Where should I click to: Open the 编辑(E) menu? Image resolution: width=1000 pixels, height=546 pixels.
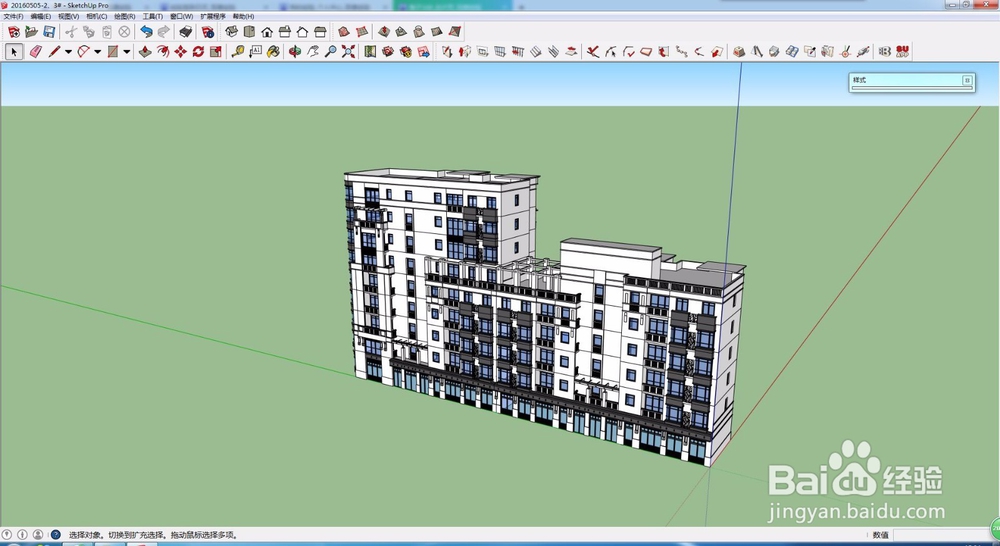(41, 16)
